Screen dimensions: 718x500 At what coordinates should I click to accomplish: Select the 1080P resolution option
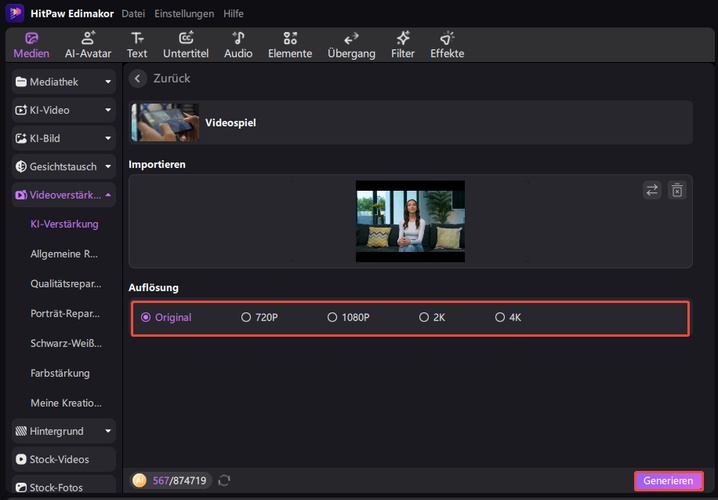tap(348, 317)
